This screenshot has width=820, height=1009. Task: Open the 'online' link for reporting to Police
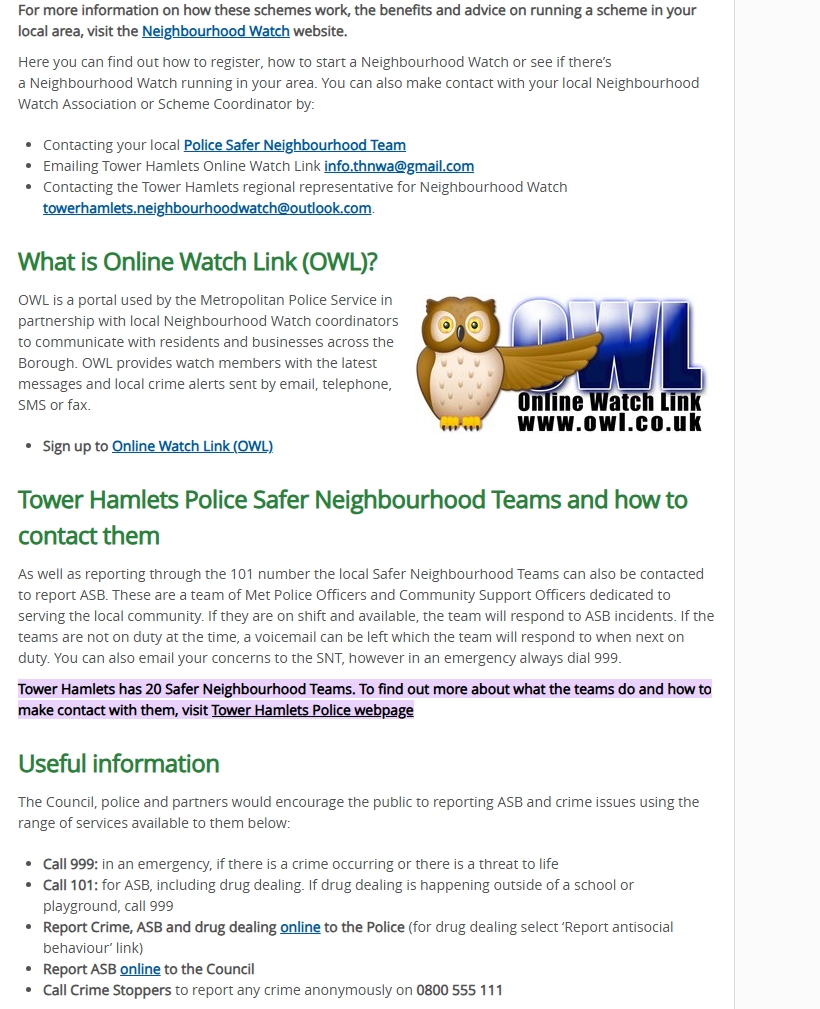click(x=300, y=927)
